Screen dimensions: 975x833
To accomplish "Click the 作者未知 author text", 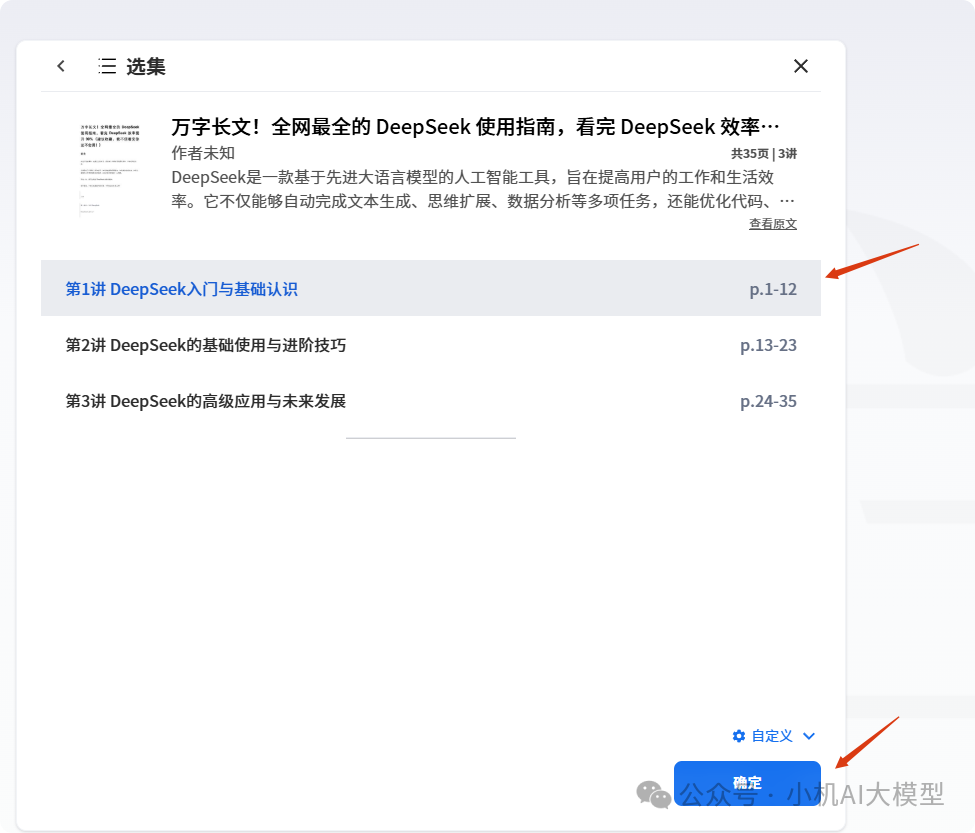I will (203, 153).
